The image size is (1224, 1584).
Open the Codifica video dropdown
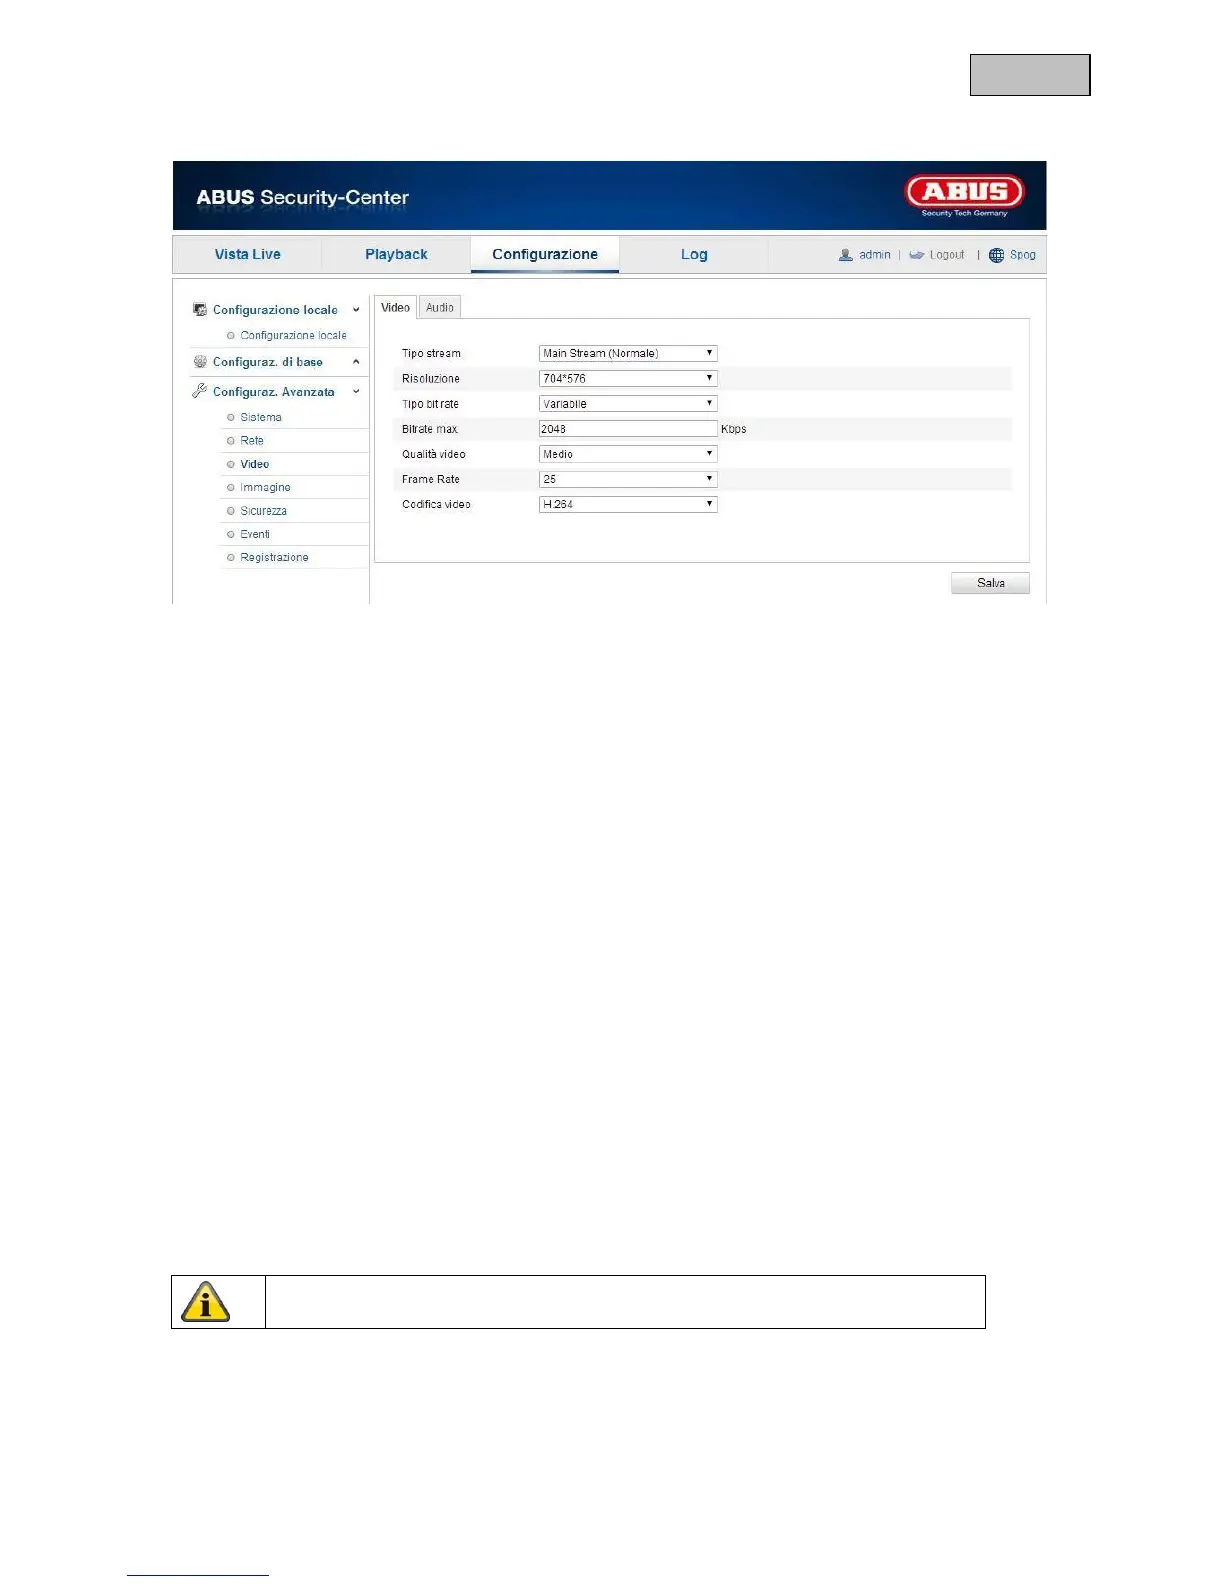(x=628, y=504)
